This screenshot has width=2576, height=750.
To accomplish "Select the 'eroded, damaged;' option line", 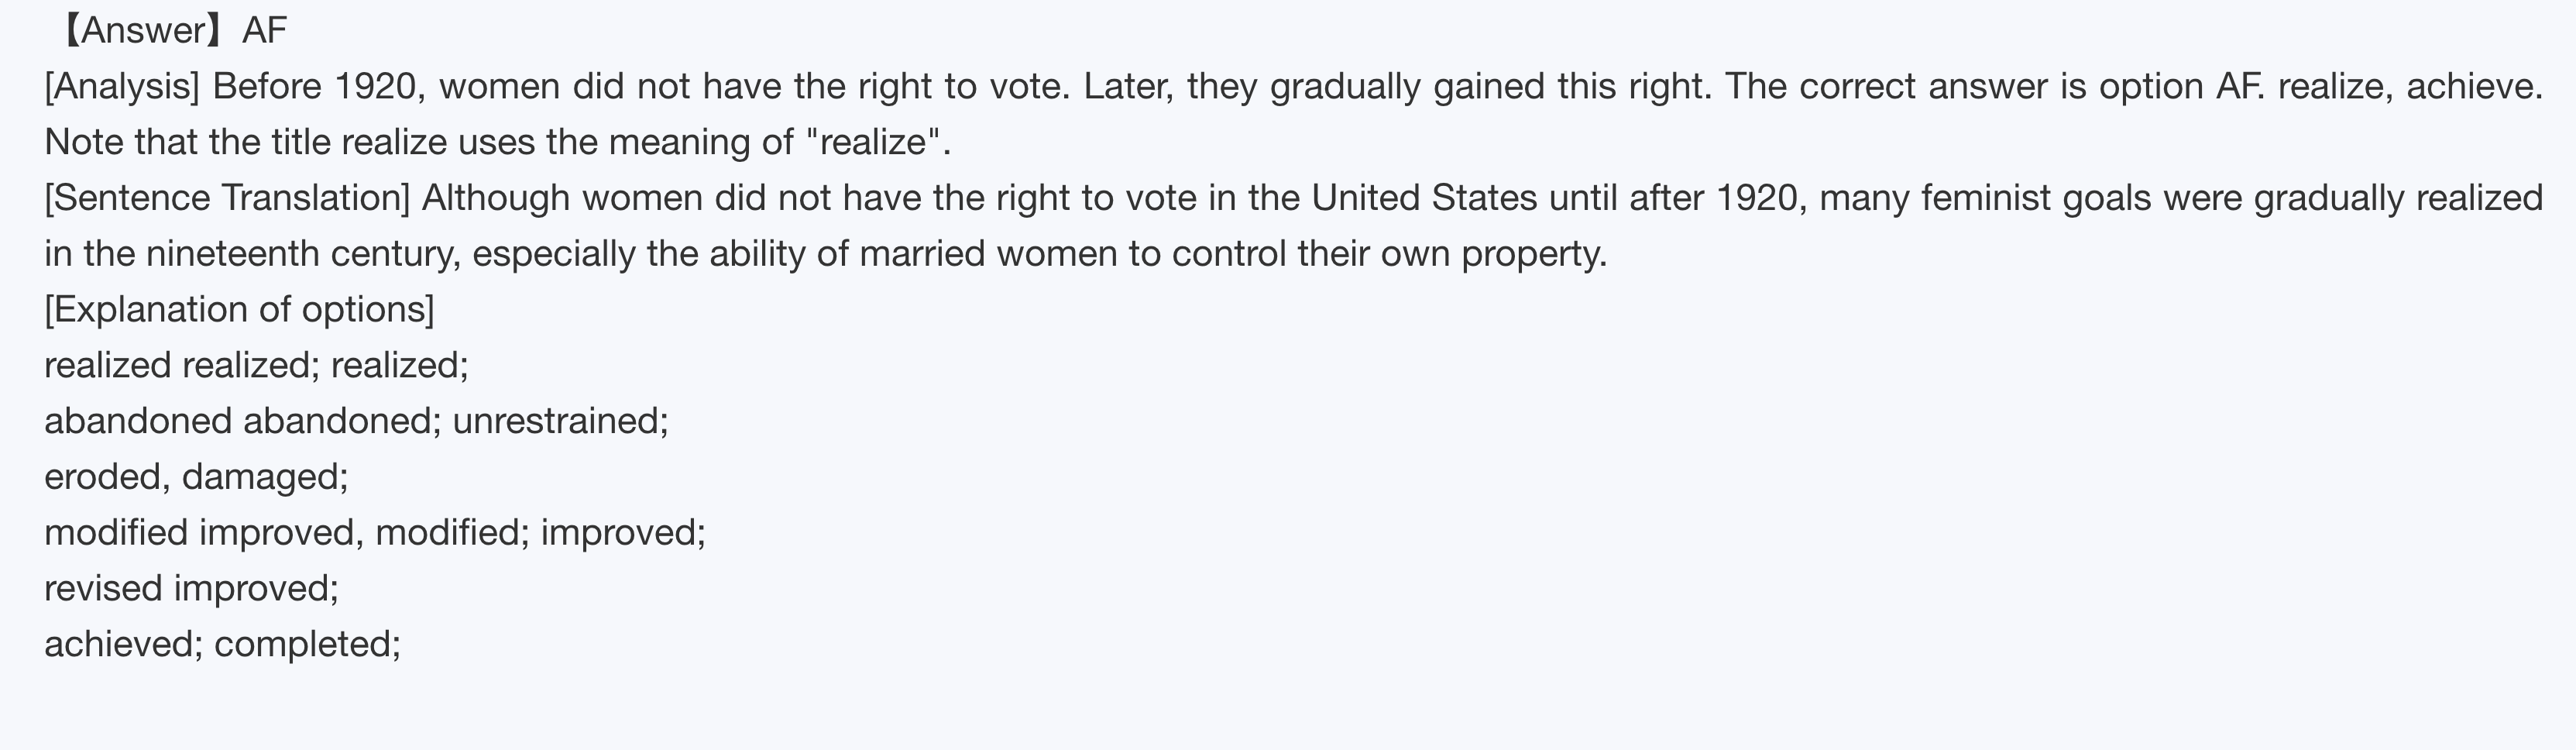I will [x=196, y=477].
